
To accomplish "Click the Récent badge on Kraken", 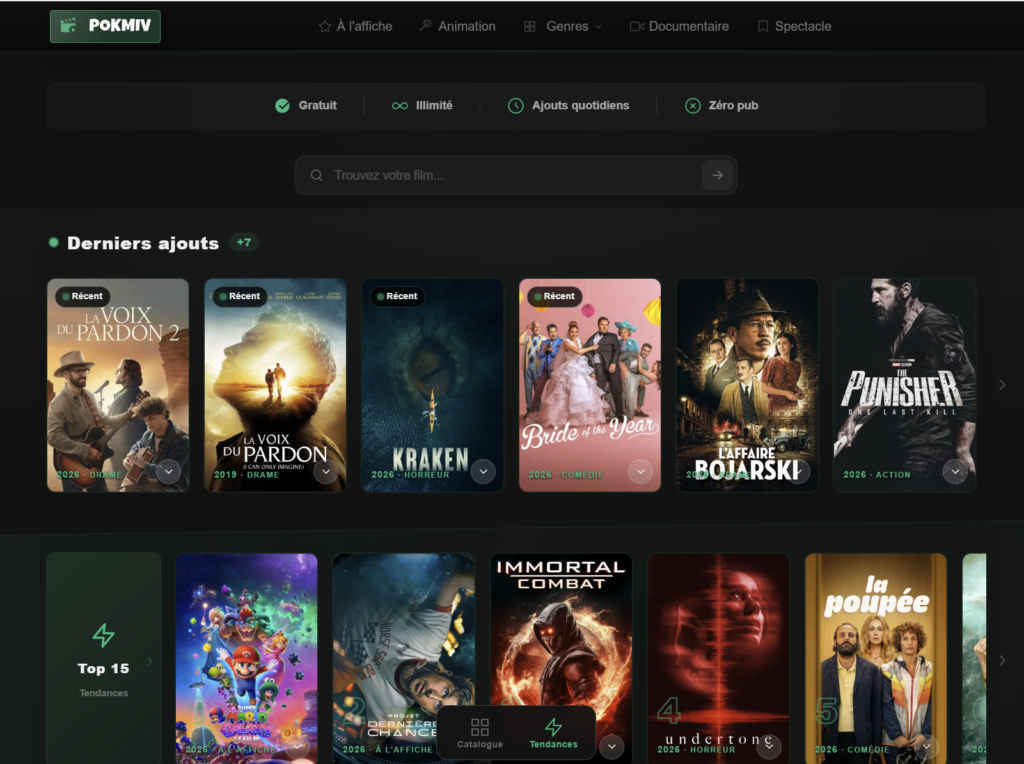I will tap(397, 296).
